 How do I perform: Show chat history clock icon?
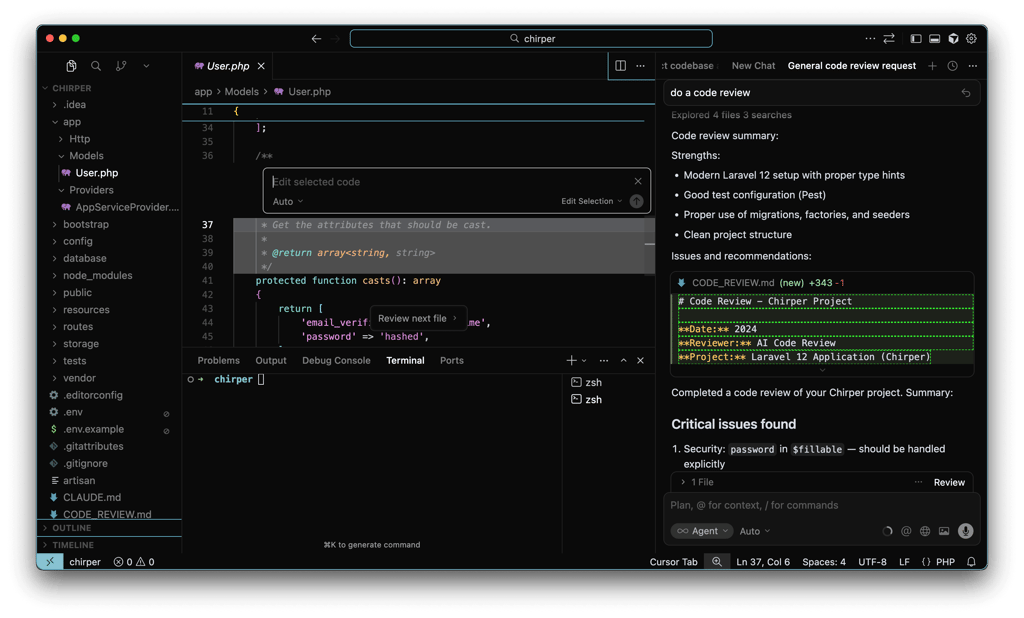click(952, 66)
